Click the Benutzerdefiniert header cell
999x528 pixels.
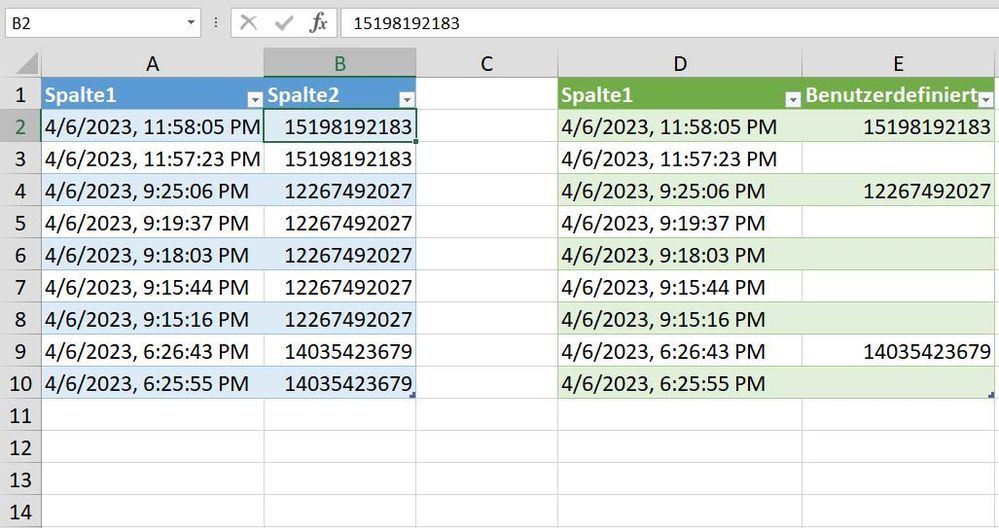[898, 94]
